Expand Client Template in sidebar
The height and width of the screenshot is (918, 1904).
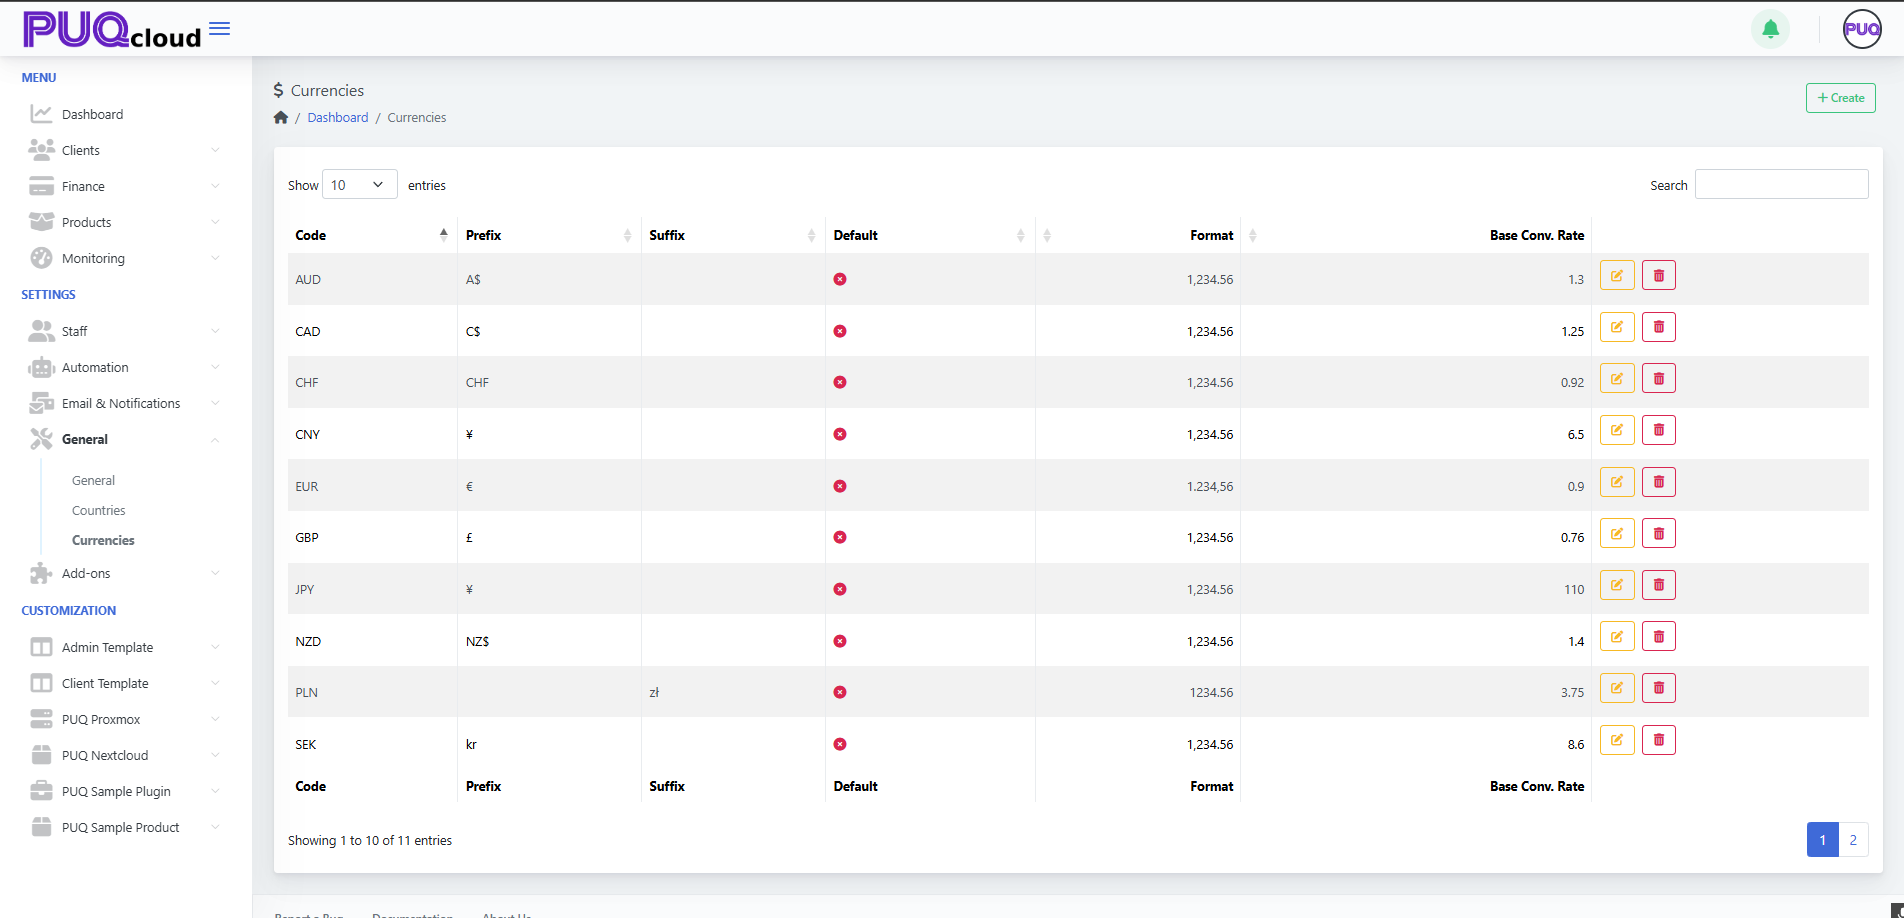point(124,683)
